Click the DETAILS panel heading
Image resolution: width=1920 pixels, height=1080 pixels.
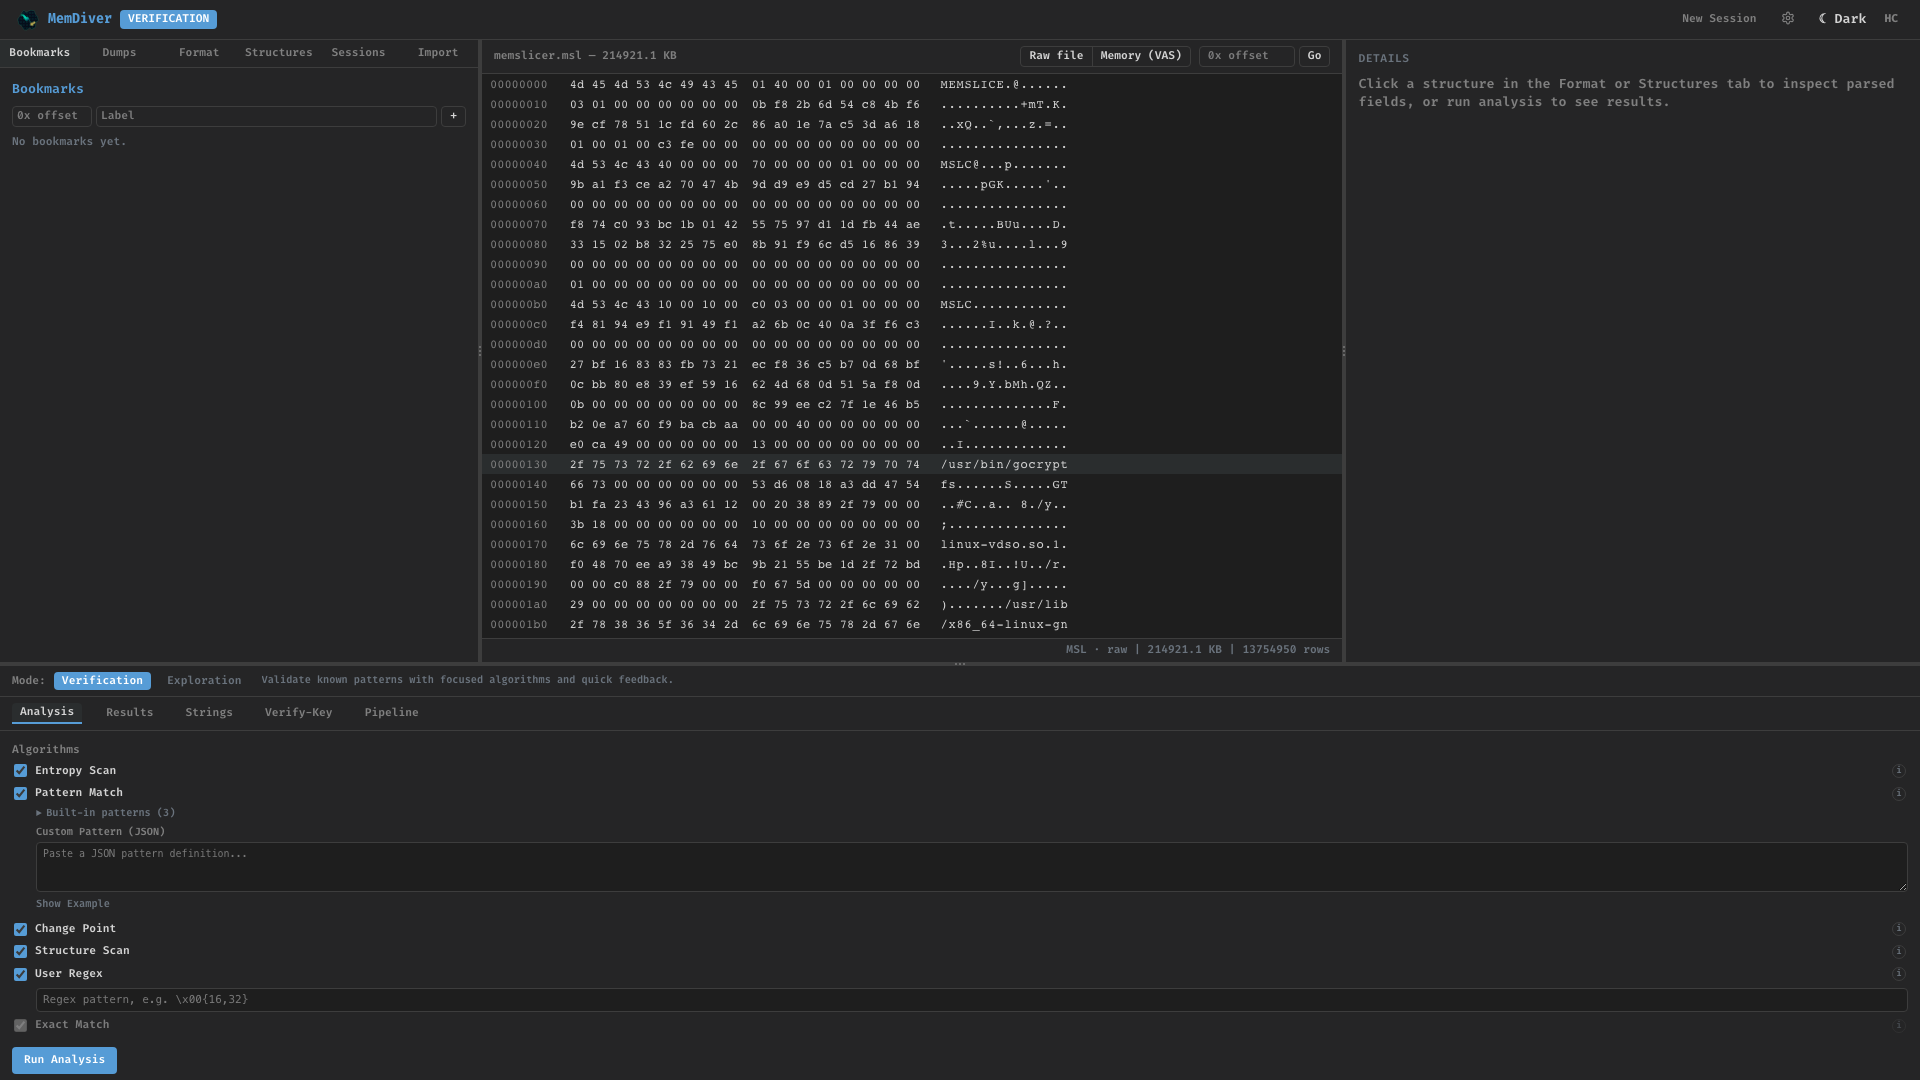[1384, 59]
